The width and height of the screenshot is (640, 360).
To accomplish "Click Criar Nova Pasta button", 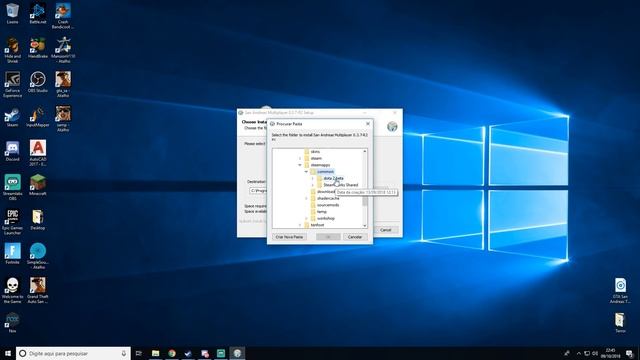I will coord(289,237).
